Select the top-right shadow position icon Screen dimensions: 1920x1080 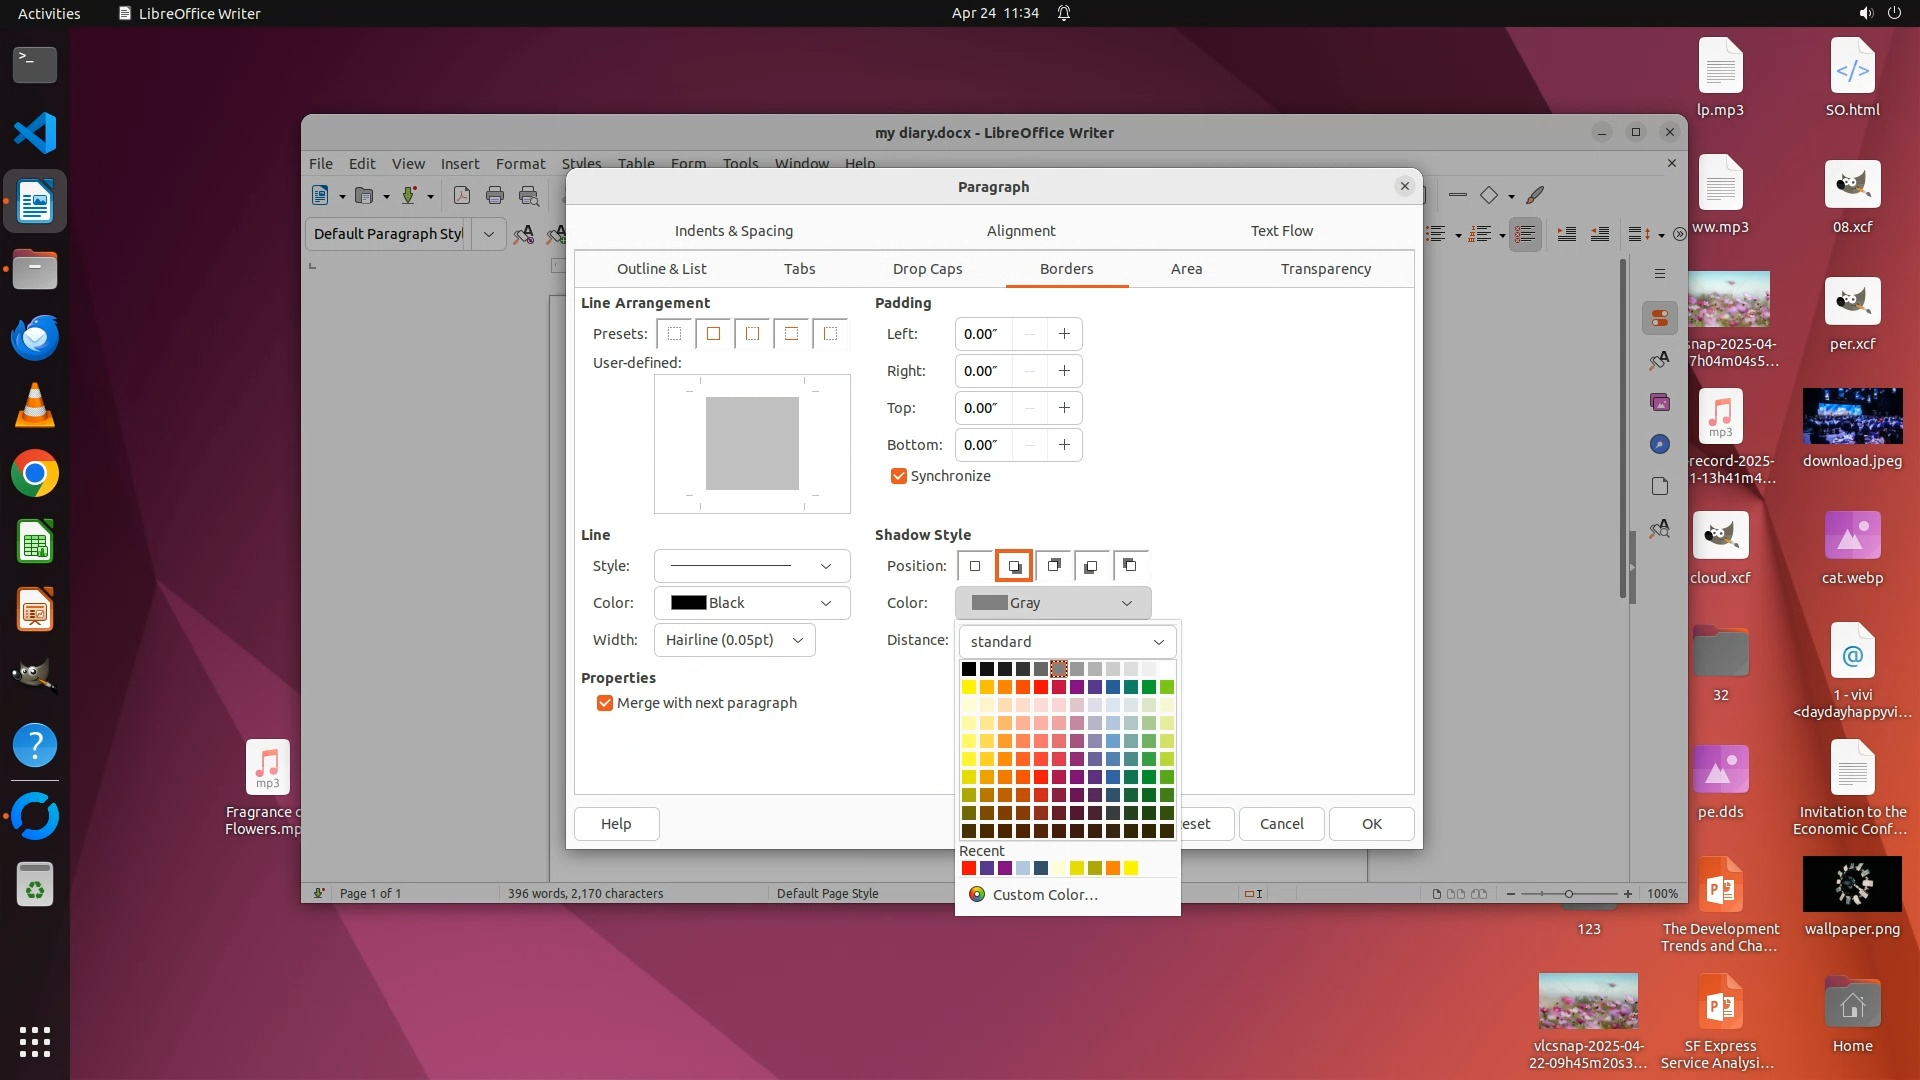pyautogui.click(x=1053, y=566)
